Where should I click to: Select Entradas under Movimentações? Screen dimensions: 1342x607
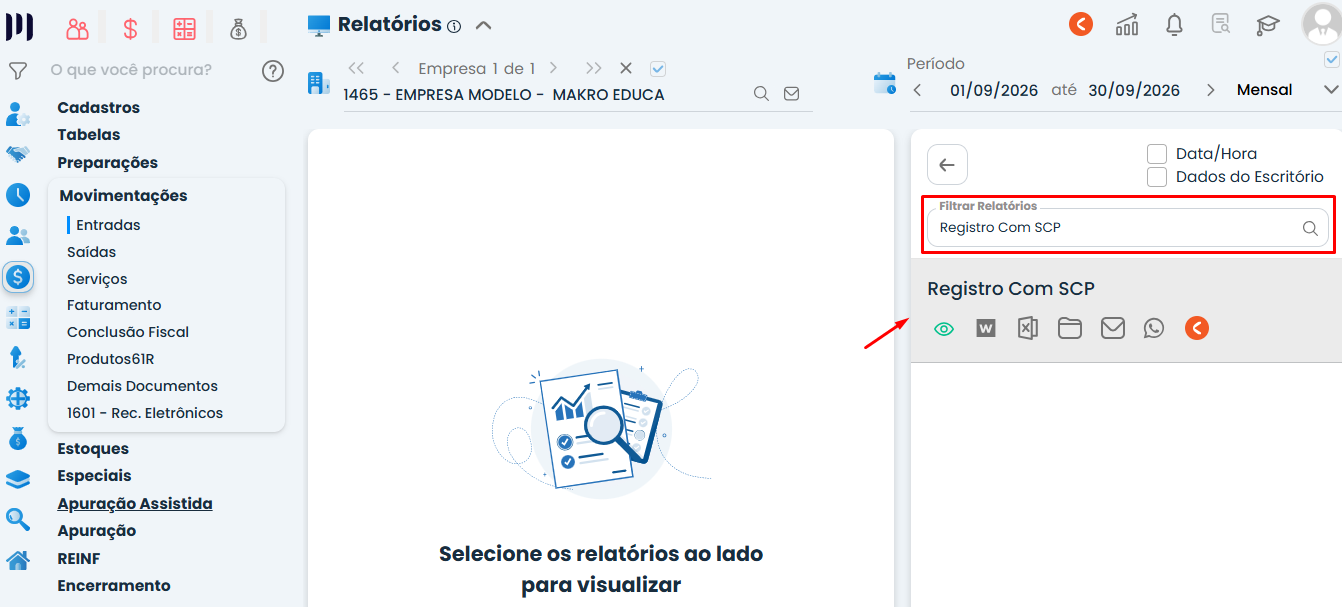coord(108,225)
